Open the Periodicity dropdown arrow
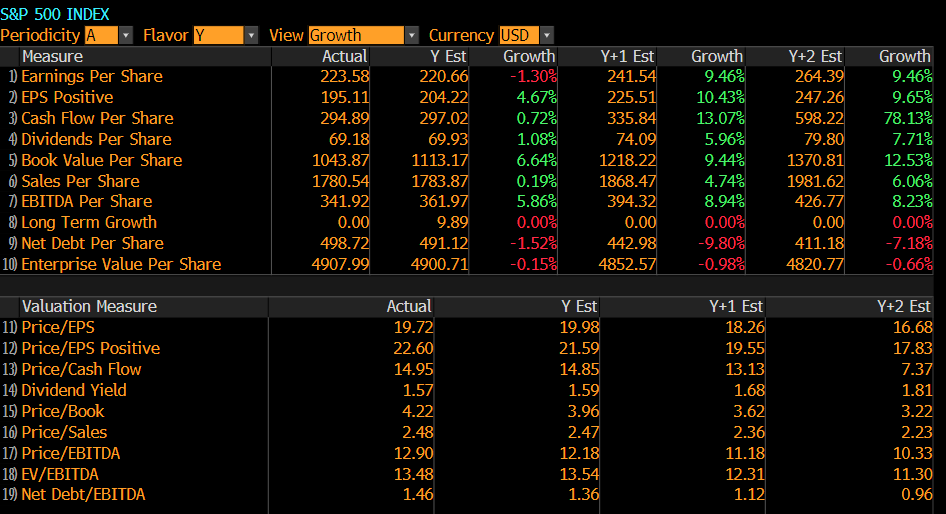This screenshot has height=514, width=946. [x=125, y=36]
